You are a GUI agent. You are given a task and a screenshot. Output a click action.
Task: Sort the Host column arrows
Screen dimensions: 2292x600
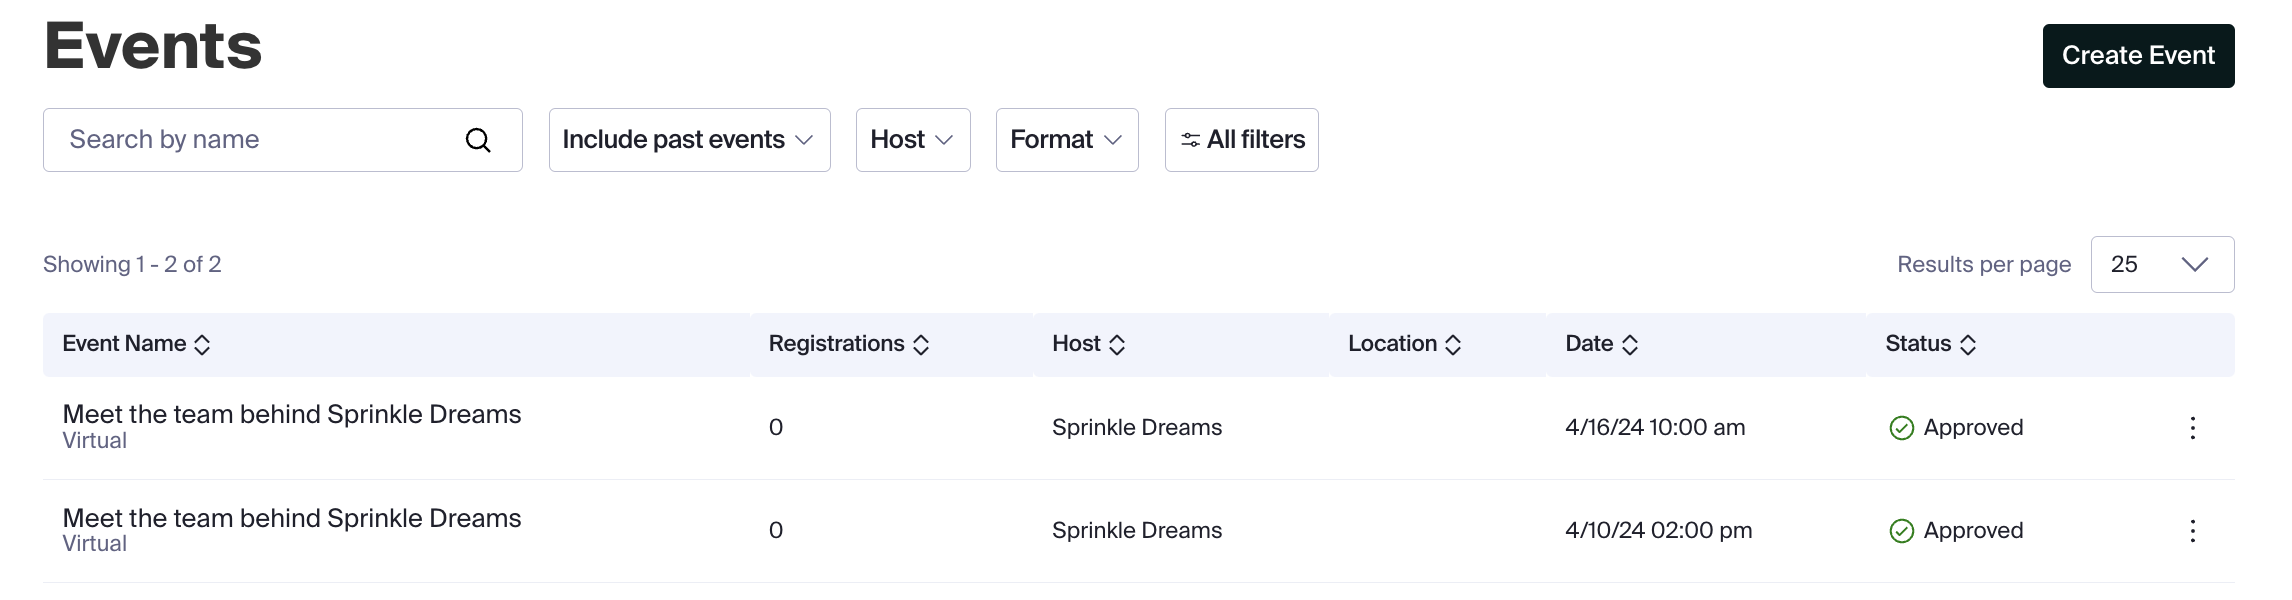coord(1117,345)
